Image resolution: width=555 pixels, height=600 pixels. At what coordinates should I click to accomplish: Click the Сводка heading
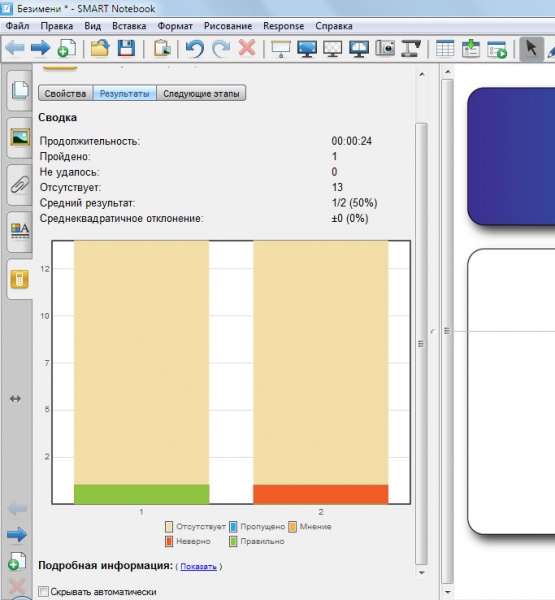pos(57,117)
